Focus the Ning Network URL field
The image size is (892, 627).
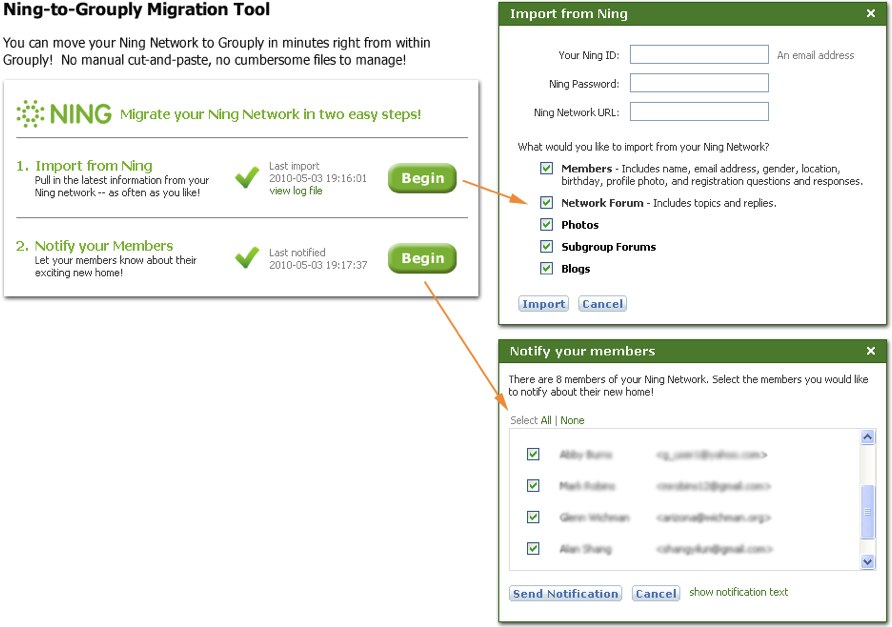point(699,112)
